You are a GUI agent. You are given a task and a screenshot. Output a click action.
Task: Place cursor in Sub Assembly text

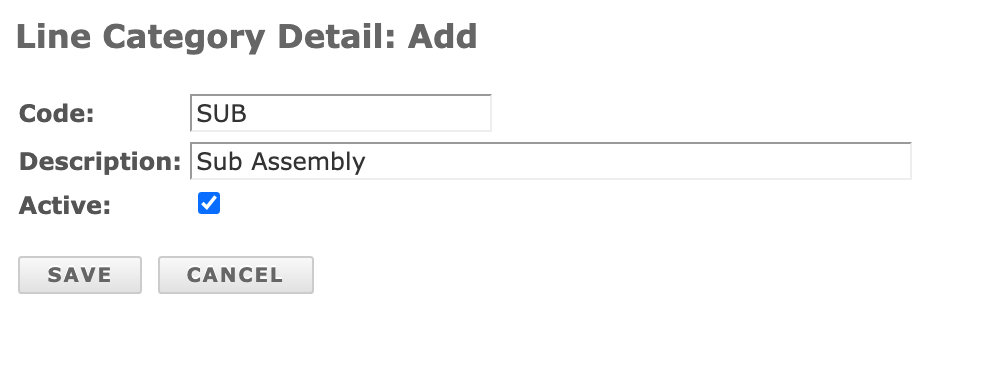(280, 162)
